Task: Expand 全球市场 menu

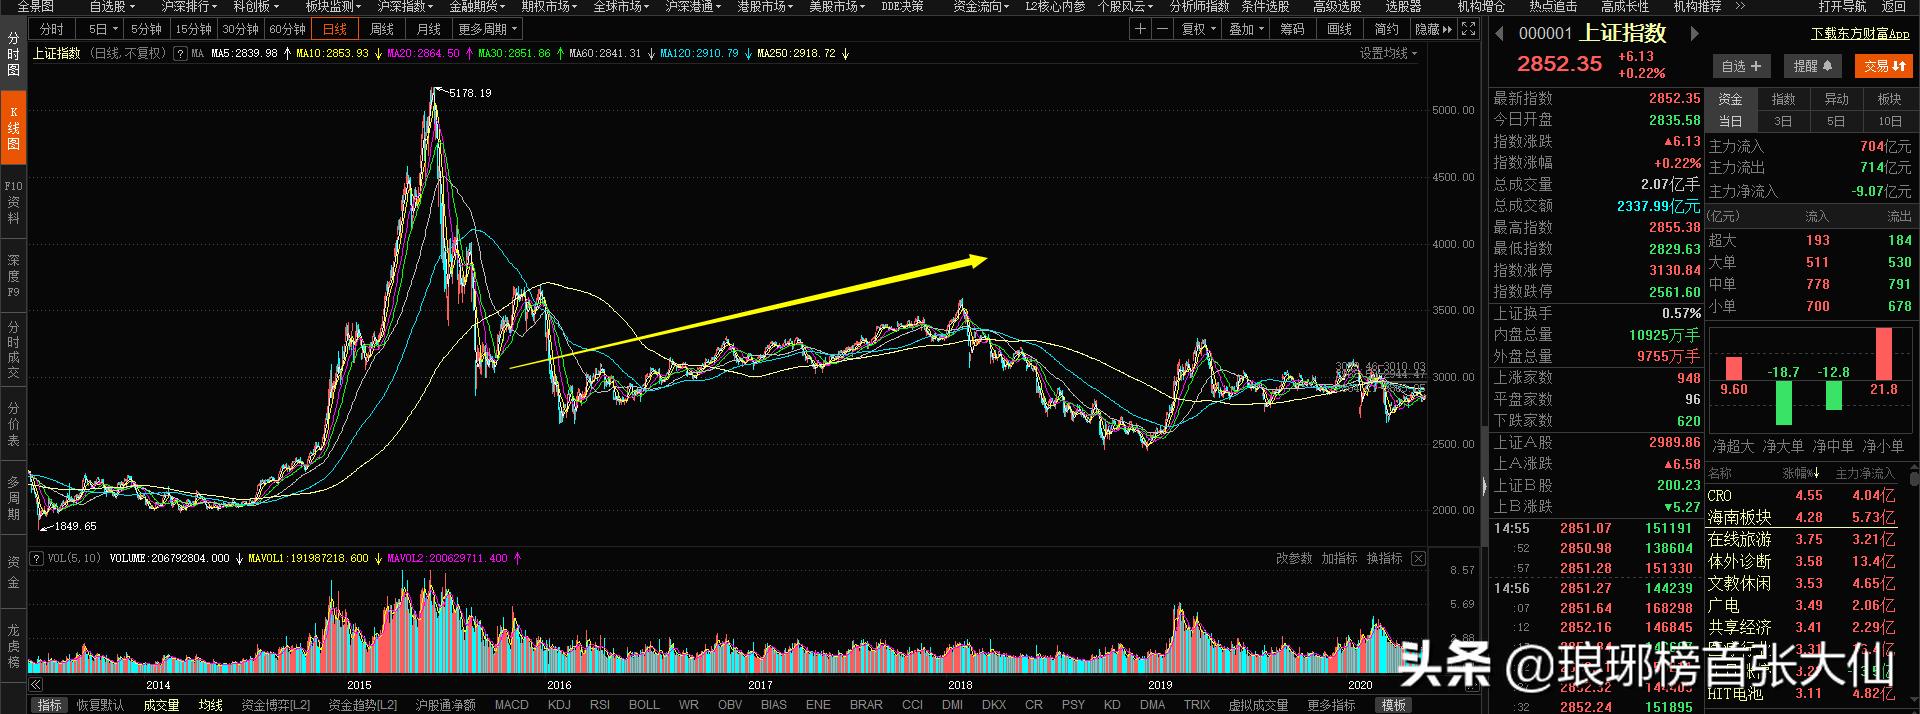Action: [x=621, y=6]
